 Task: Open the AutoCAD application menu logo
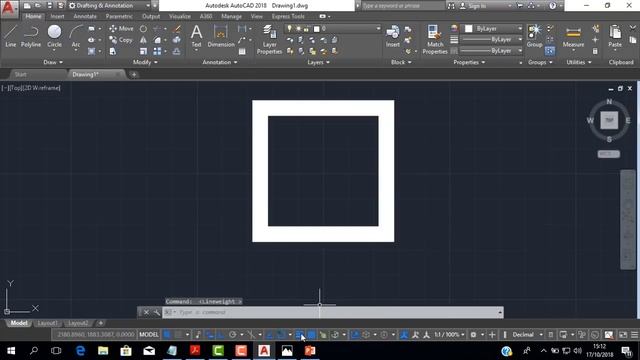(x=9, y=9)
